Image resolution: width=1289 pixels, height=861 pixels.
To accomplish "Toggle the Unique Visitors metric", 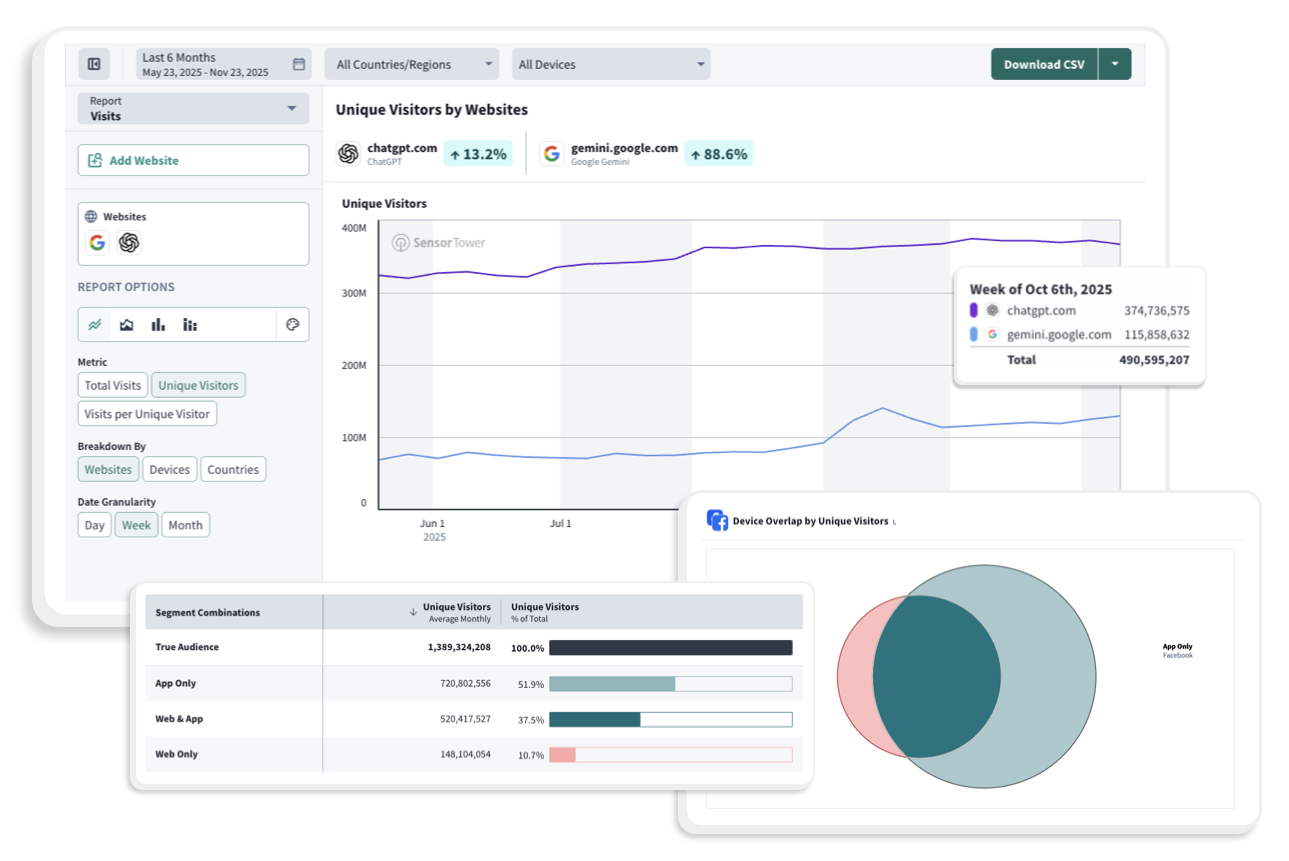I will [x=198, y=385].
